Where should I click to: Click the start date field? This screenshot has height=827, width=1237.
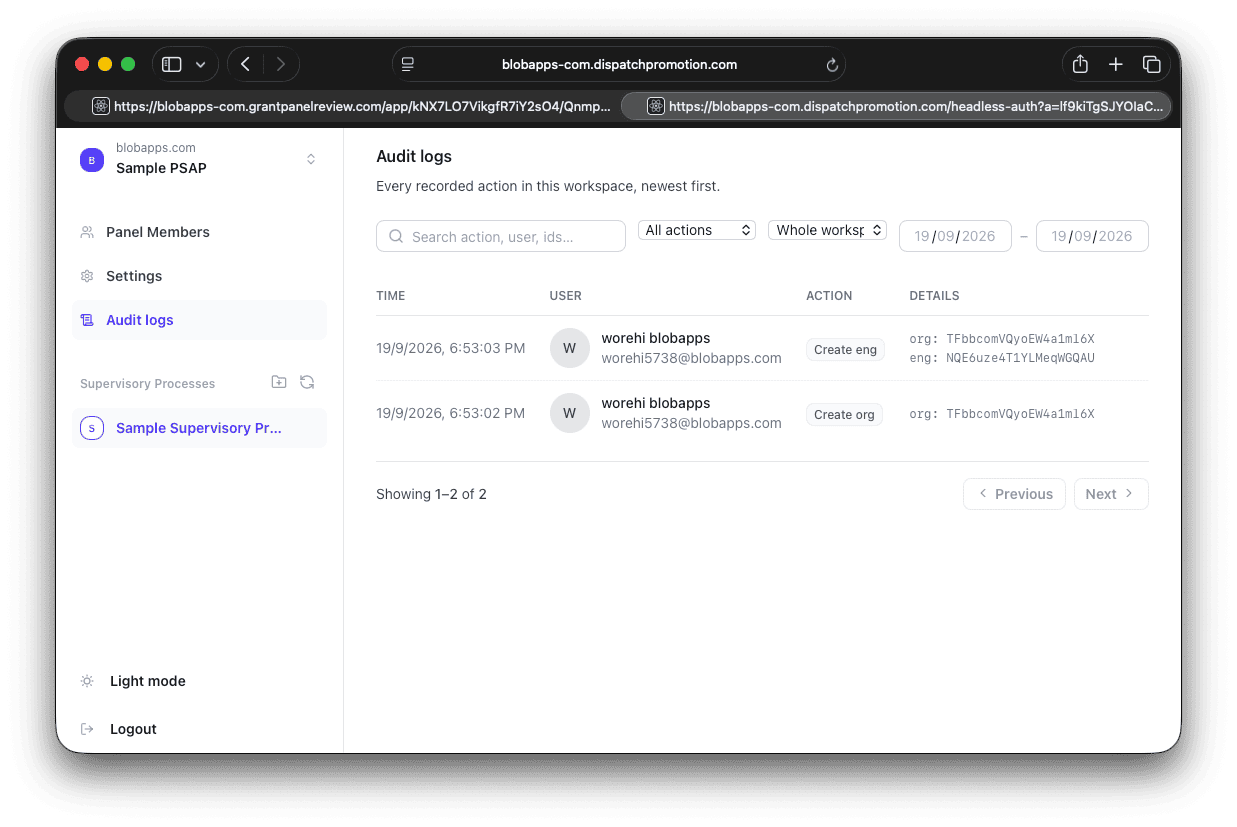[955, 236]
